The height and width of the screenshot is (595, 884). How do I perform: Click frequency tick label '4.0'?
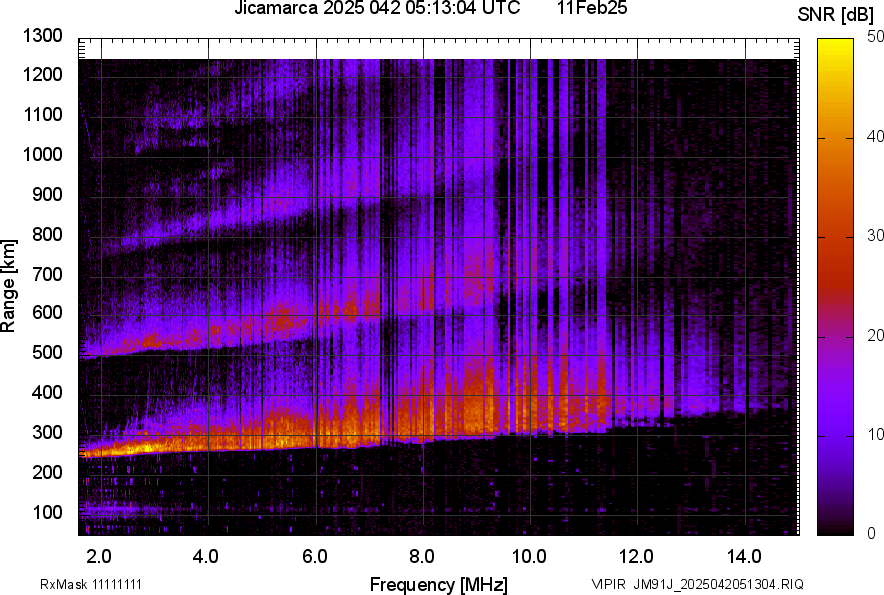[206, 557]
